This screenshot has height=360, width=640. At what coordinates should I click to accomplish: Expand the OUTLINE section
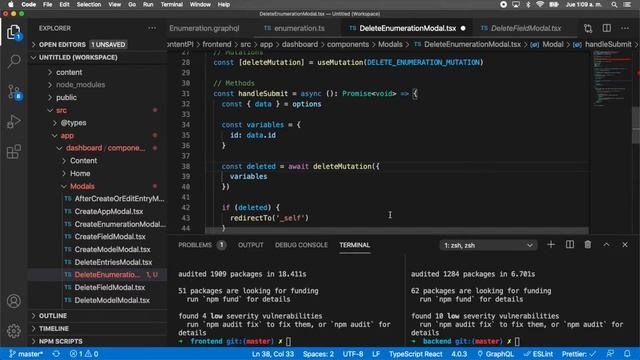[x=98, y=316]
